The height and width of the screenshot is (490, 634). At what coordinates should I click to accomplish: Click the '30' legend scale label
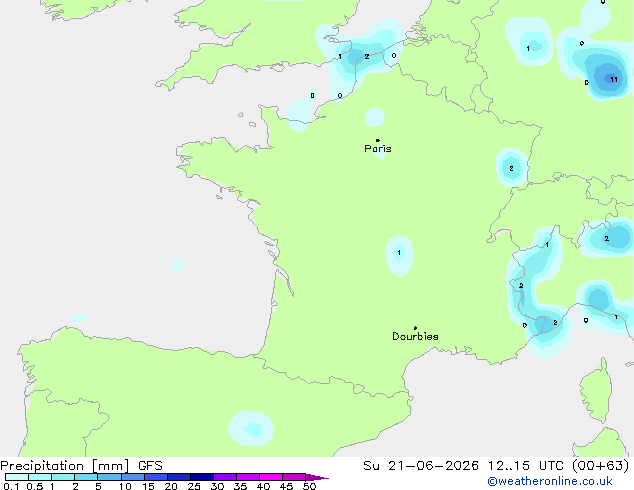point(217,486)
